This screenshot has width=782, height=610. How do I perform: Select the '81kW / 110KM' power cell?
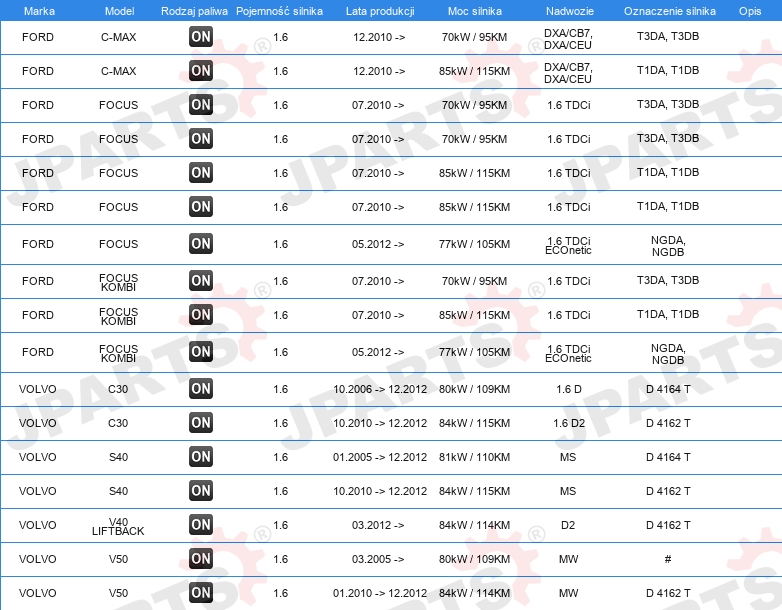[x=474, y=457]
